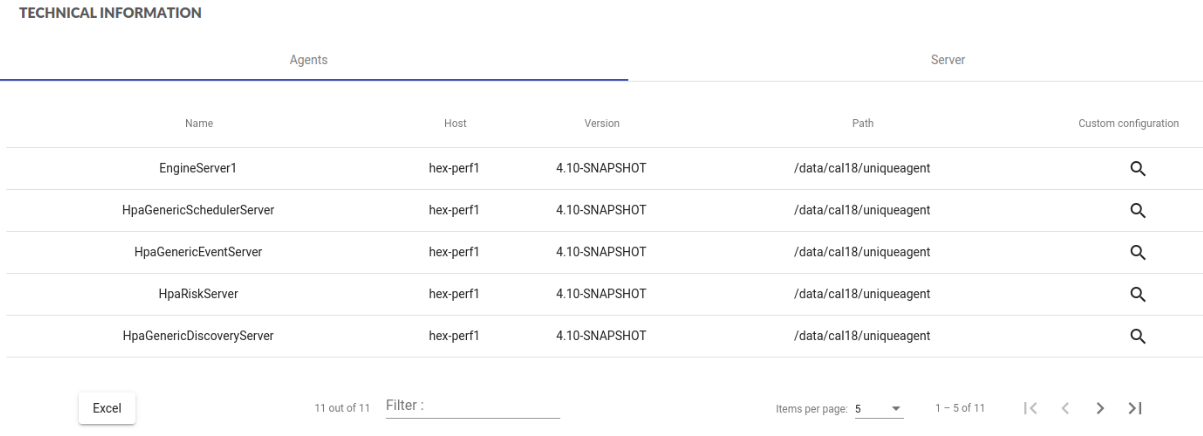Switch to the Server tab

tap(947, 61)
